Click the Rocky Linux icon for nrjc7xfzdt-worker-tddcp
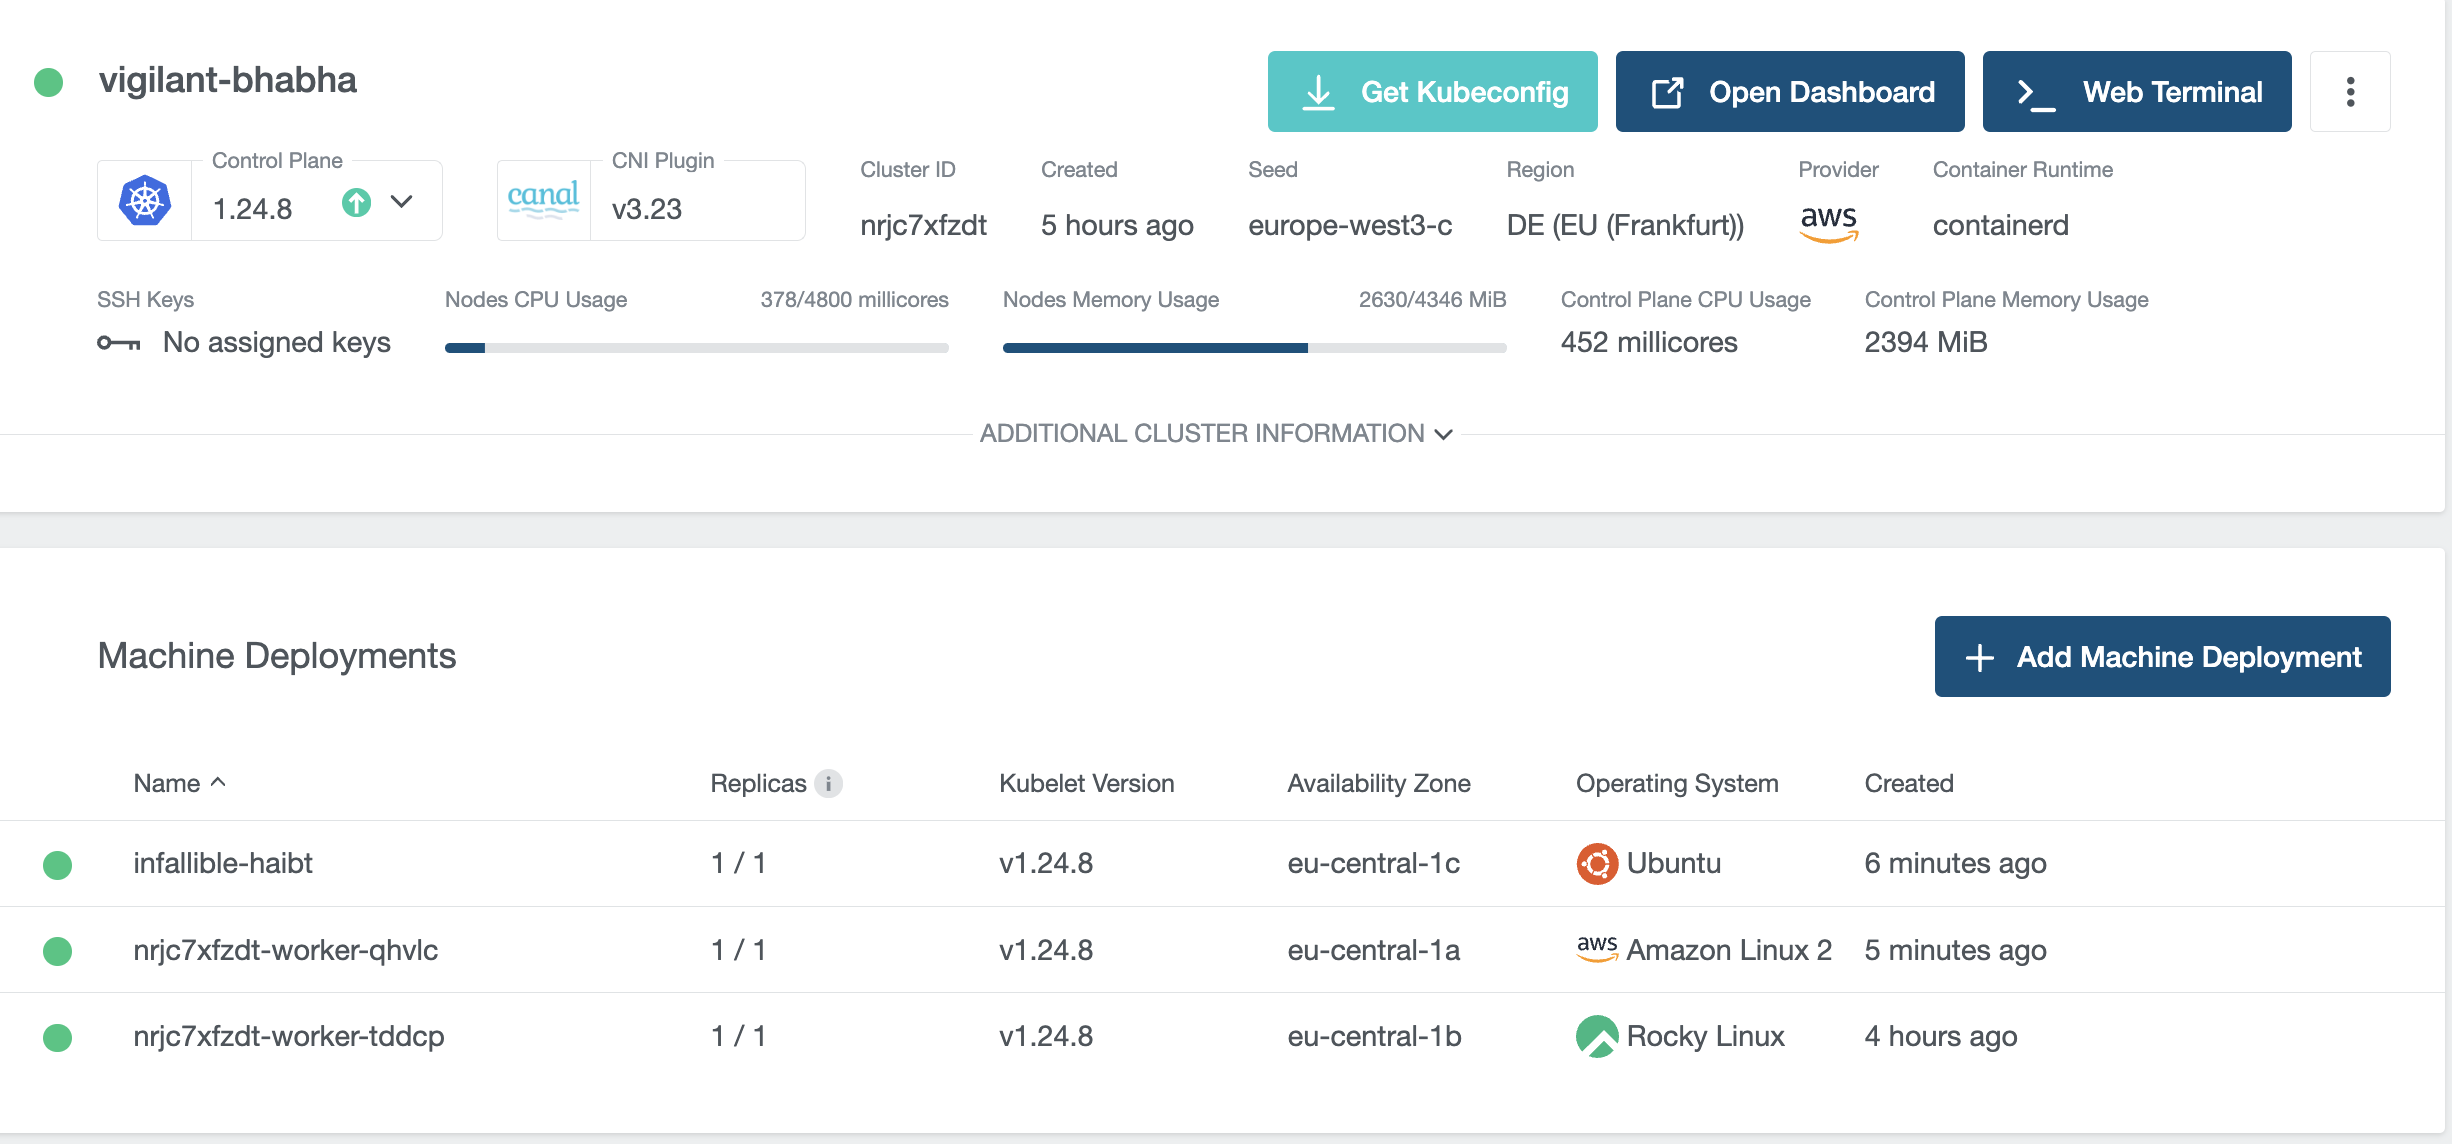 pyautogui.click(x=1597, y=1036)
